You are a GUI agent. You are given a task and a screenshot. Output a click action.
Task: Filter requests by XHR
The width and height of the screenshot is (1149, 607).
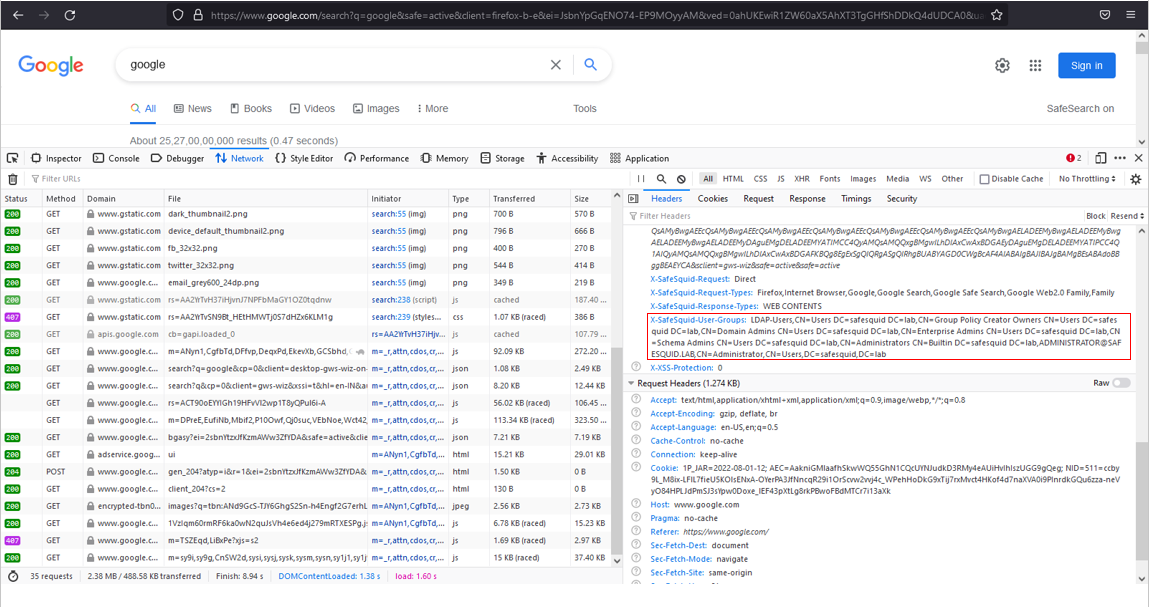[802, 179]
